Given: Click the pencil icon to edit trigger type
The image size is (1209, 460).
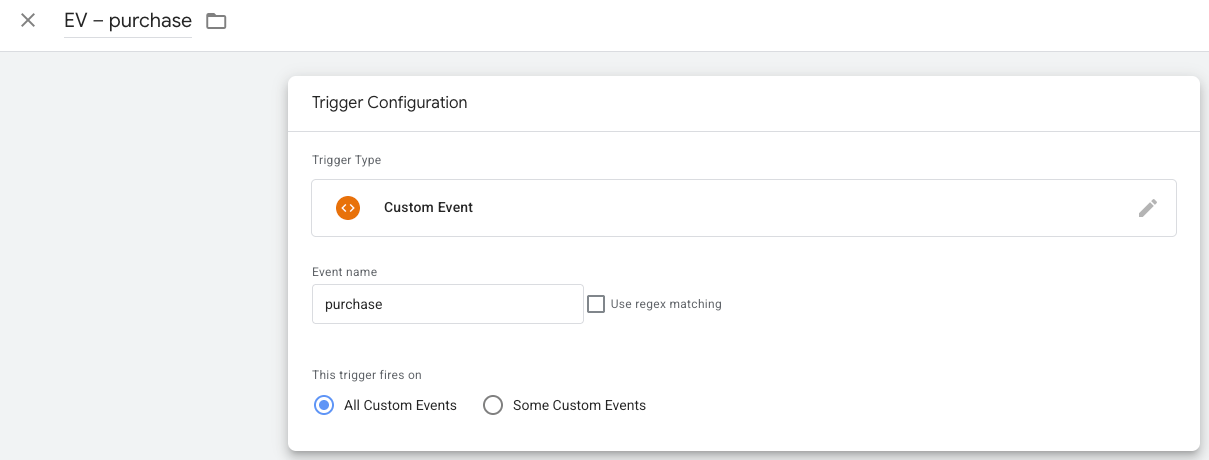Looking at the screenshot, I should pos(1148,208).
